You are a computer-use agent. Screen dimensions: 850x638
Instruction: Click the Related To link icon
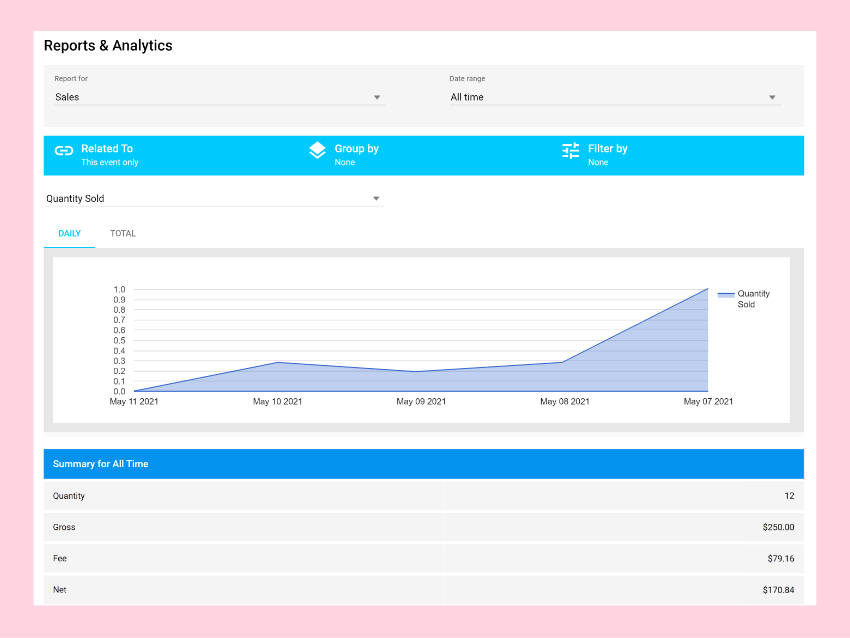[x=64, y=151]
